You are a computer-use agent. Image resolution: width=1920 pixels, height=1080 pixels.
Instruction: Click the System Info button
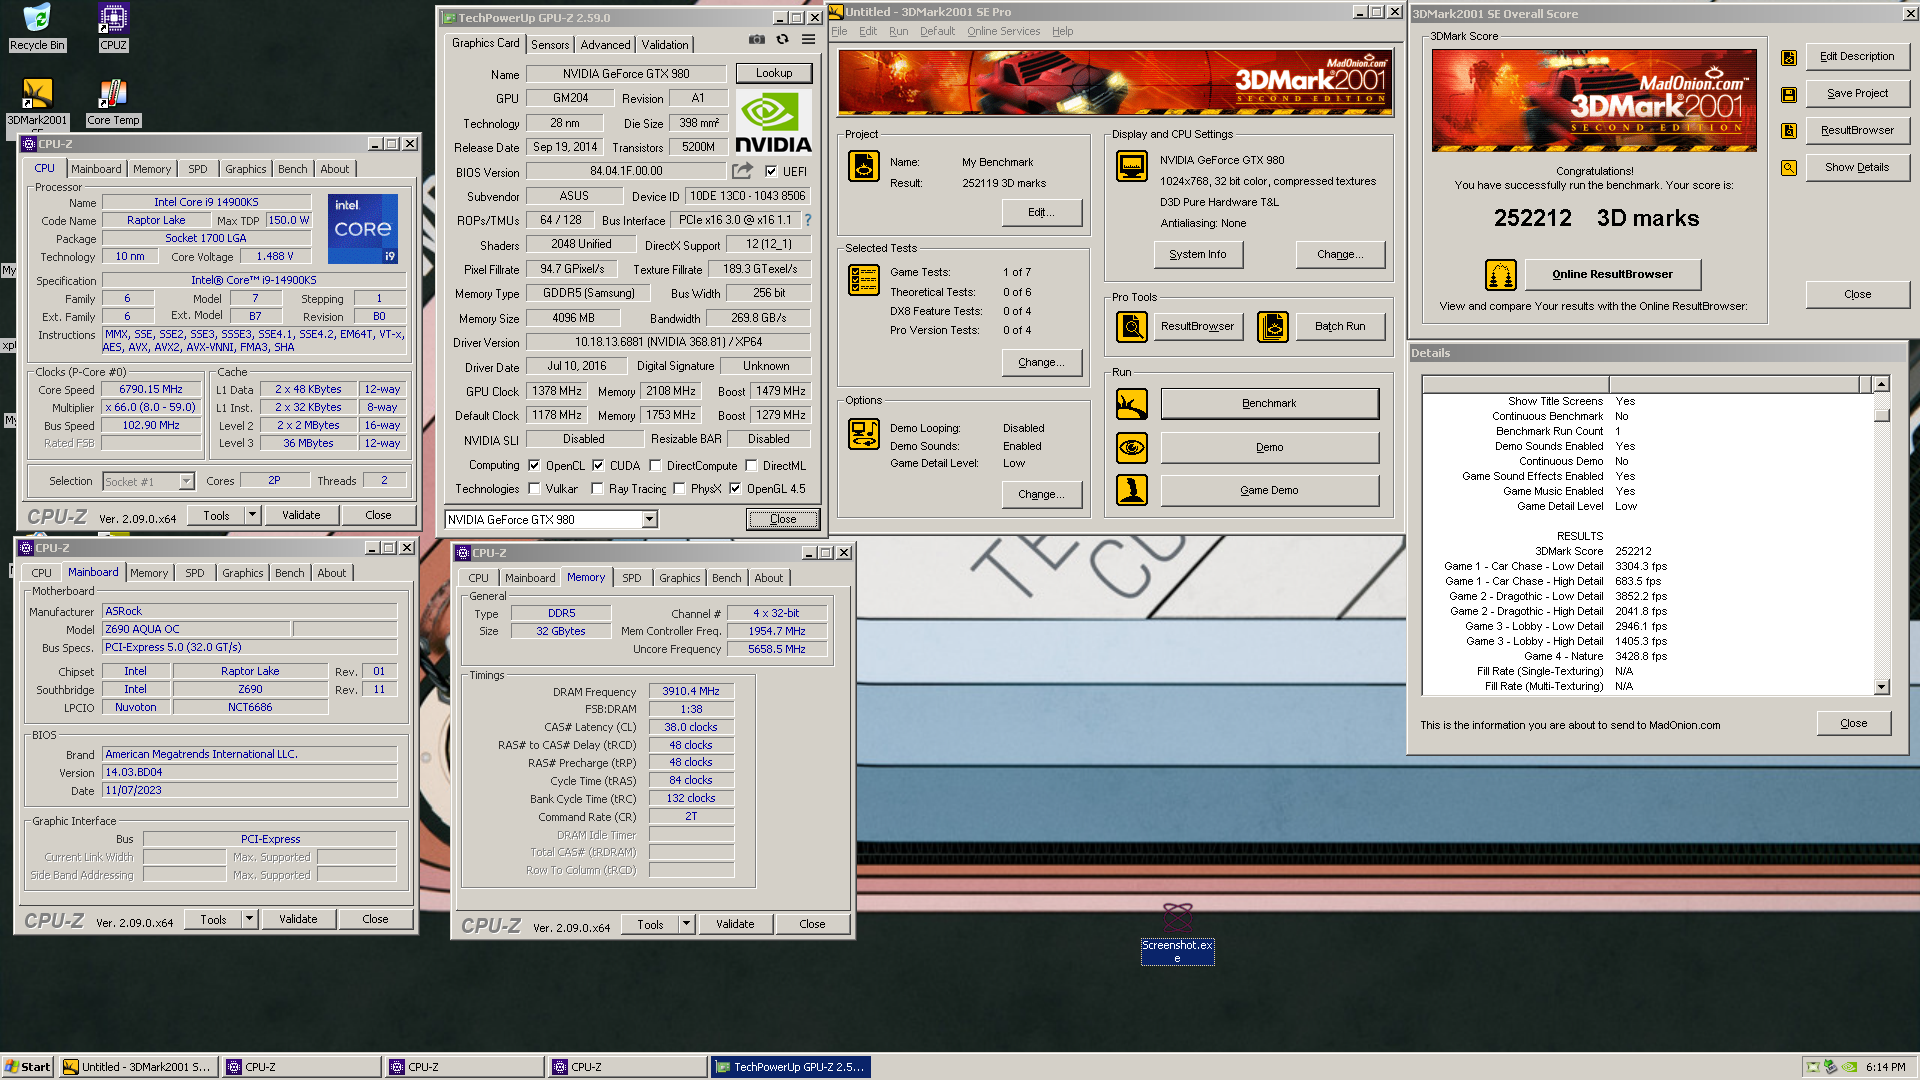[1197, 254]
